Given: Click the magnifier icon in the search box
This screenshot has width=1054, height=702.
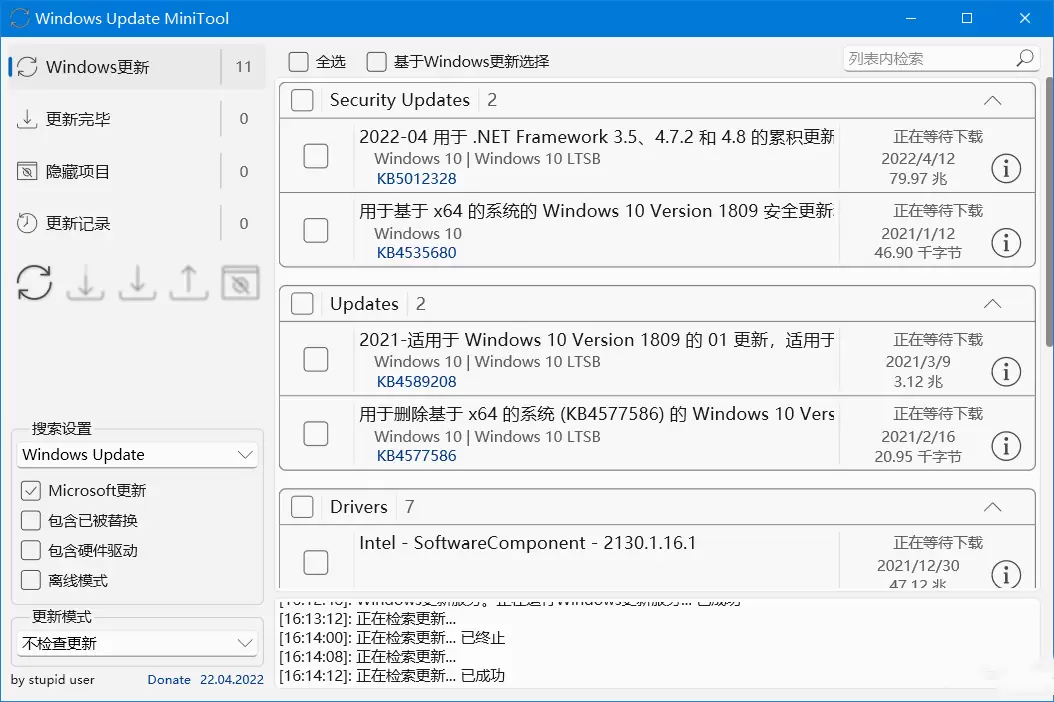Looking at the screenshot, I should point(1024,58).
